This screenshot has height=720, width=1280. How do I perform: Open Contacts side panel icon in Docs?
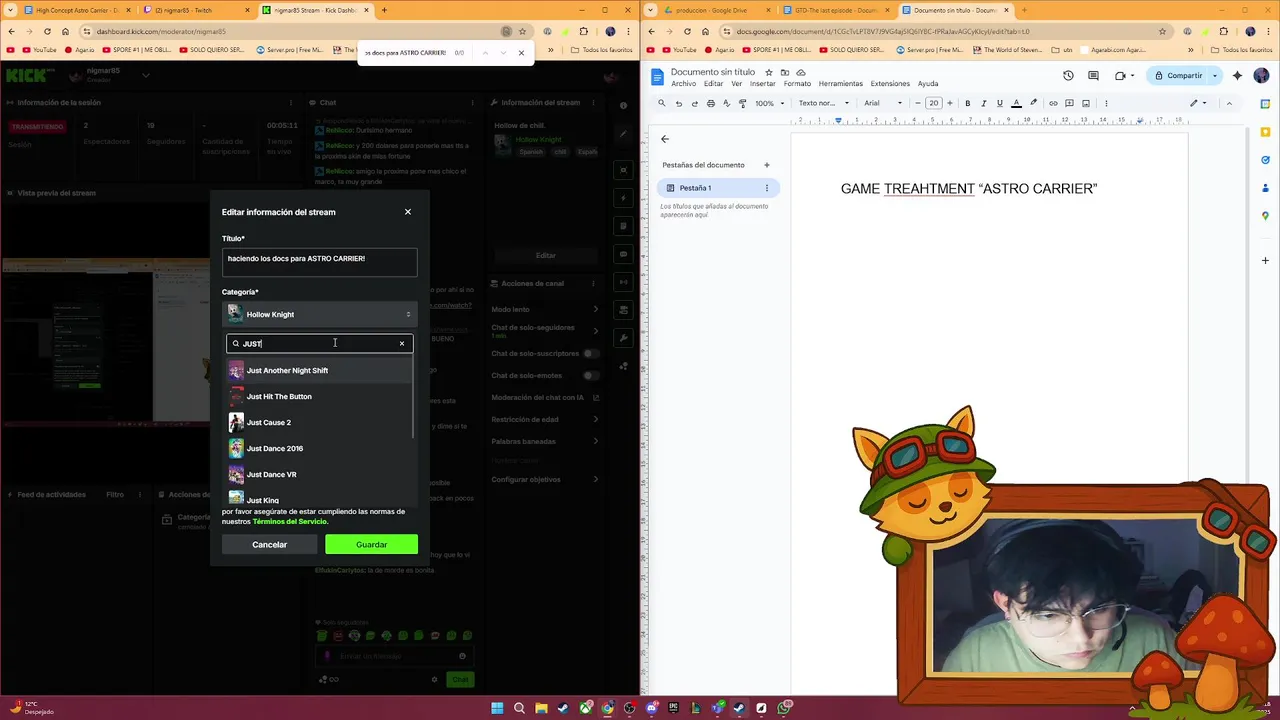point(1265,188)
